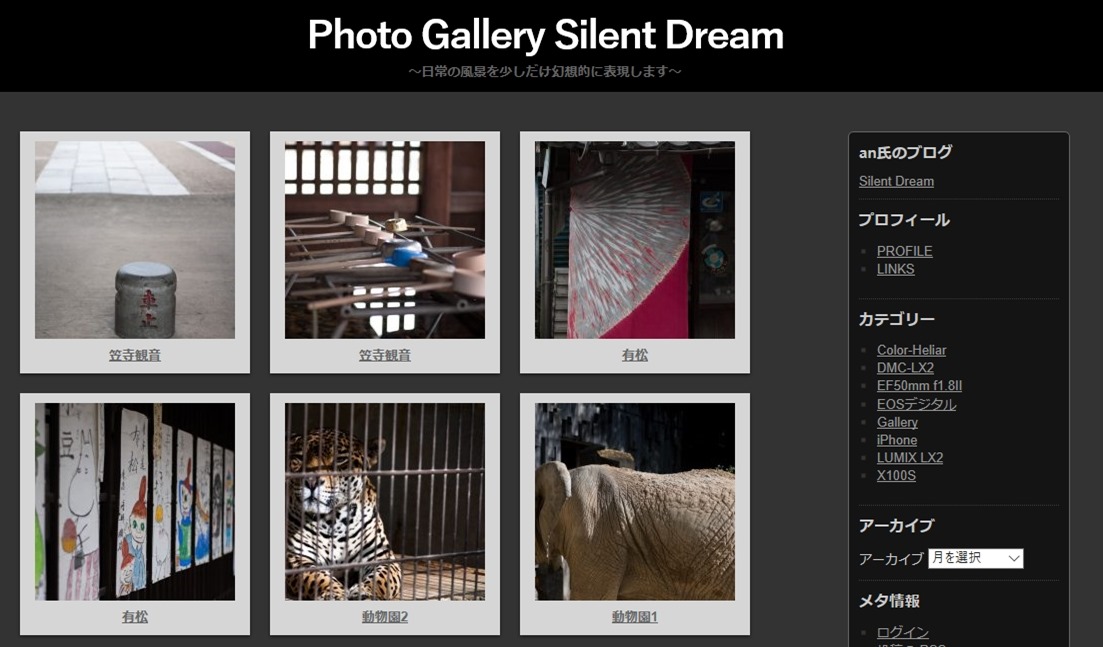View the caged leopard photo
The image size is (1103, 647).
coord(385,501)
